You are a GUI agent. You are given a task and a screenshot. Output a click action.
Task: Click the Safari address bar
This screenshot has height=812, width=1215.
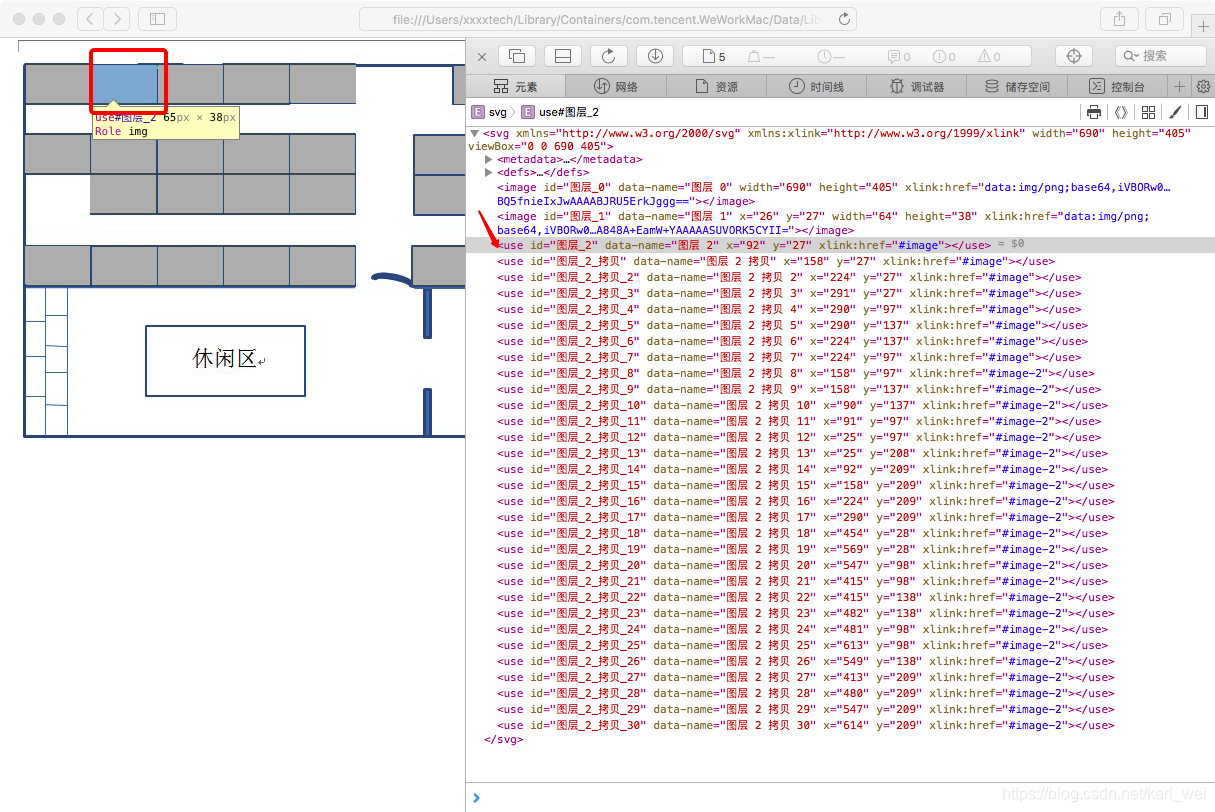tap(608, 19)
